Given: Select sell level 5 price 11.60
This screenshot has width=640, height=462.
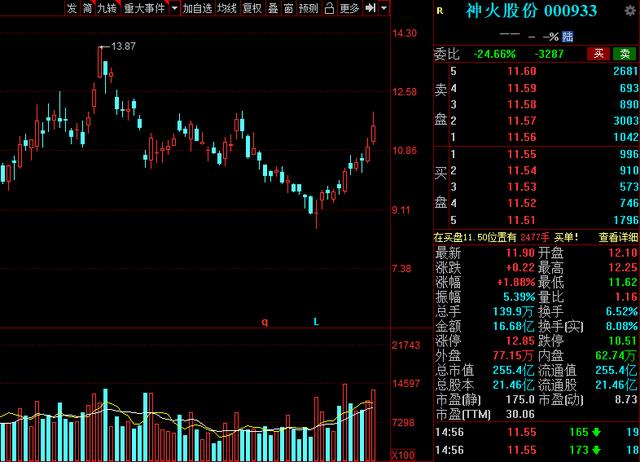Looking at the screenshot, I should pos(522,71).
